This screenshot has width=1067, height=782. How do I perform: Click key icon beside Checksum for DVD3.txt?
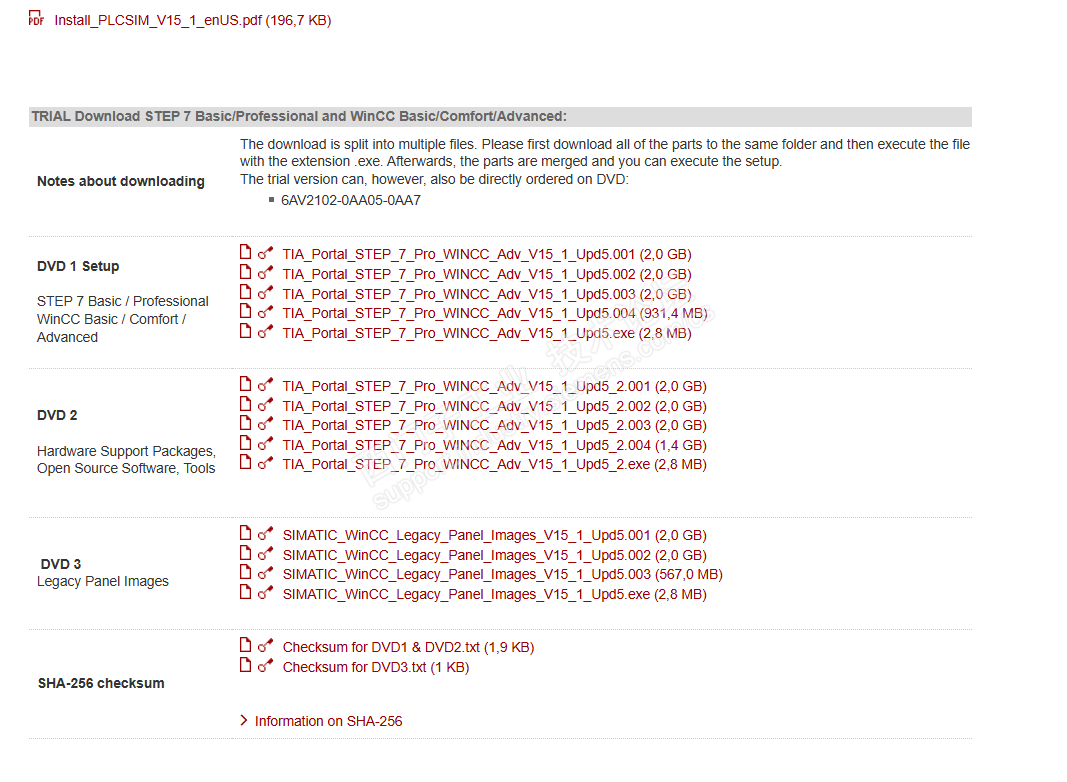point(265,667)
